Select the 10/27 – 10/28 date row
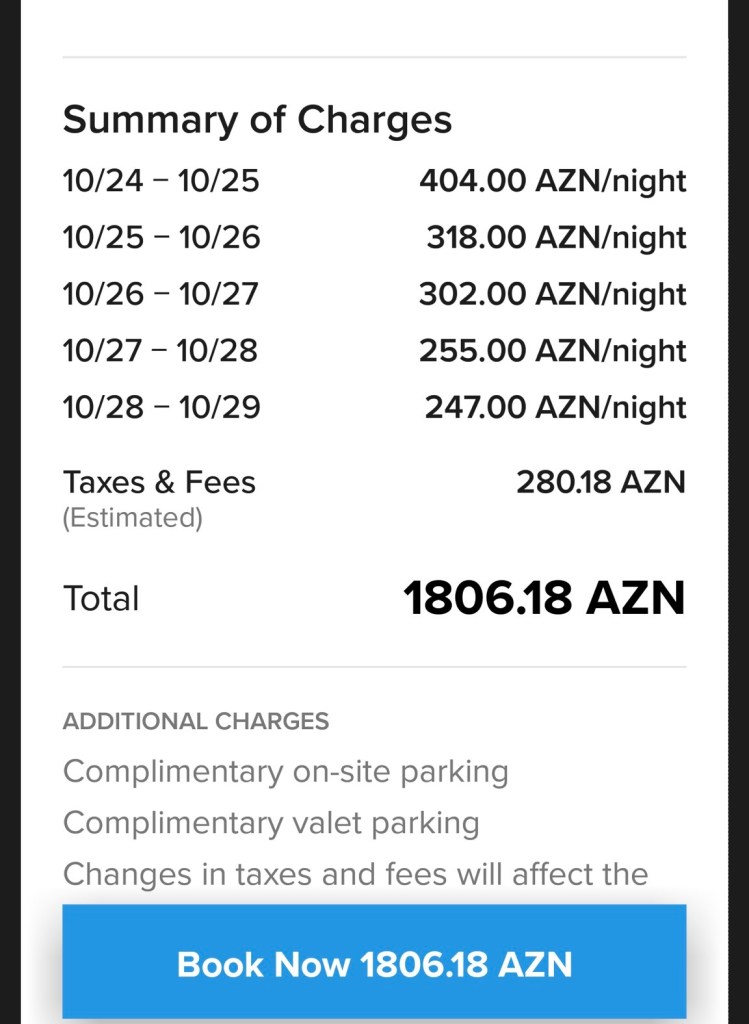Viewport: 749px width, 1024px height. [x=161, y=351]
